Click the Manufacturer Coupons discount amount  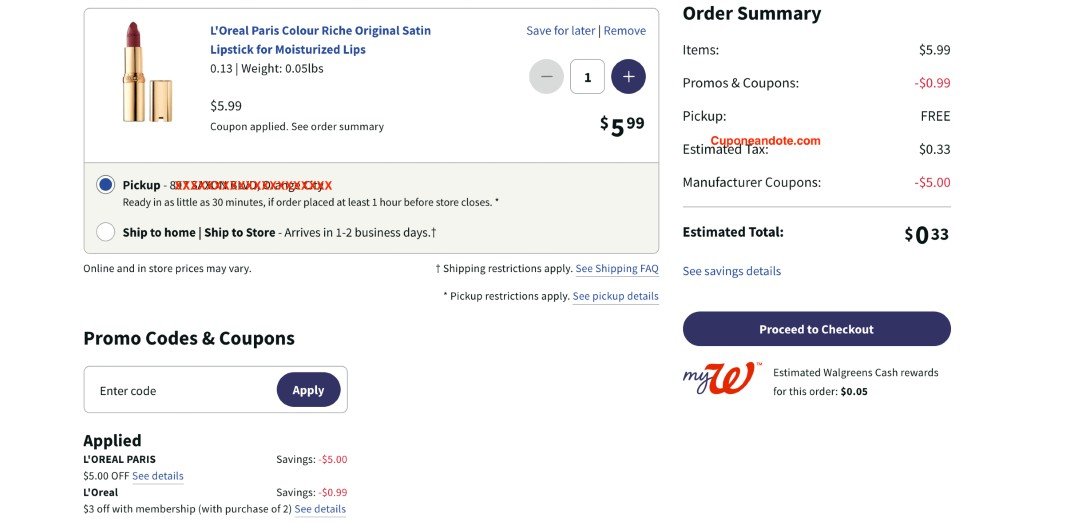[932, 183]
